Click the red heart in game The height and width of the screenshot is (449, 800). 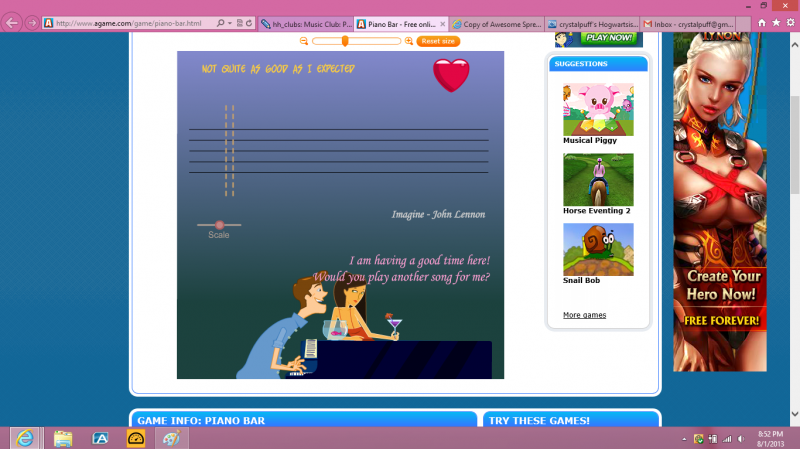tap(451, 75)
